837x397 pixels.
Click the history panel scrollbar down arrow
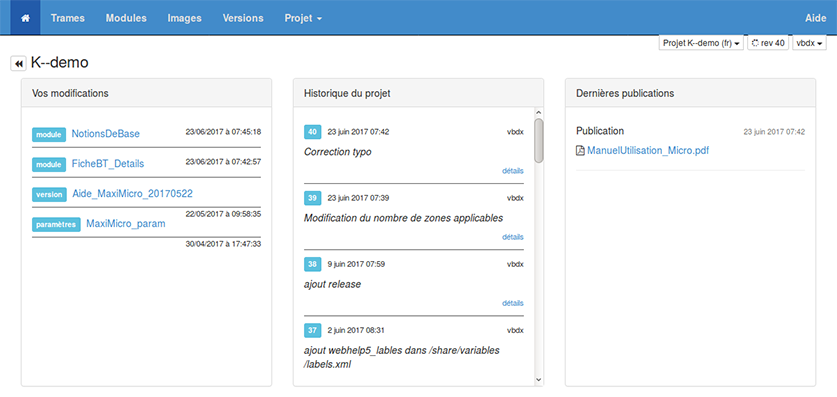pos(539,380)
